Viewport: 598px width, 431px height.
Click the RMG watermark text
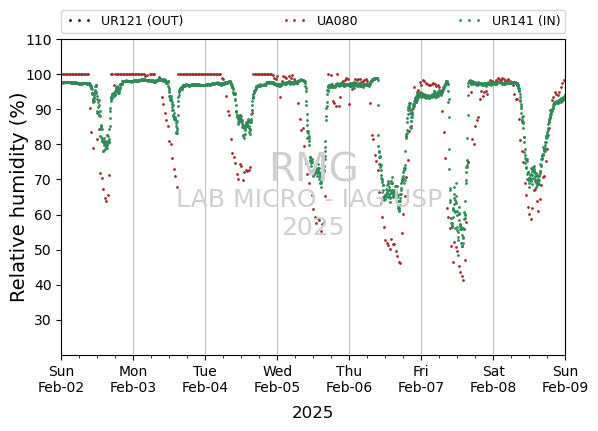314,167
